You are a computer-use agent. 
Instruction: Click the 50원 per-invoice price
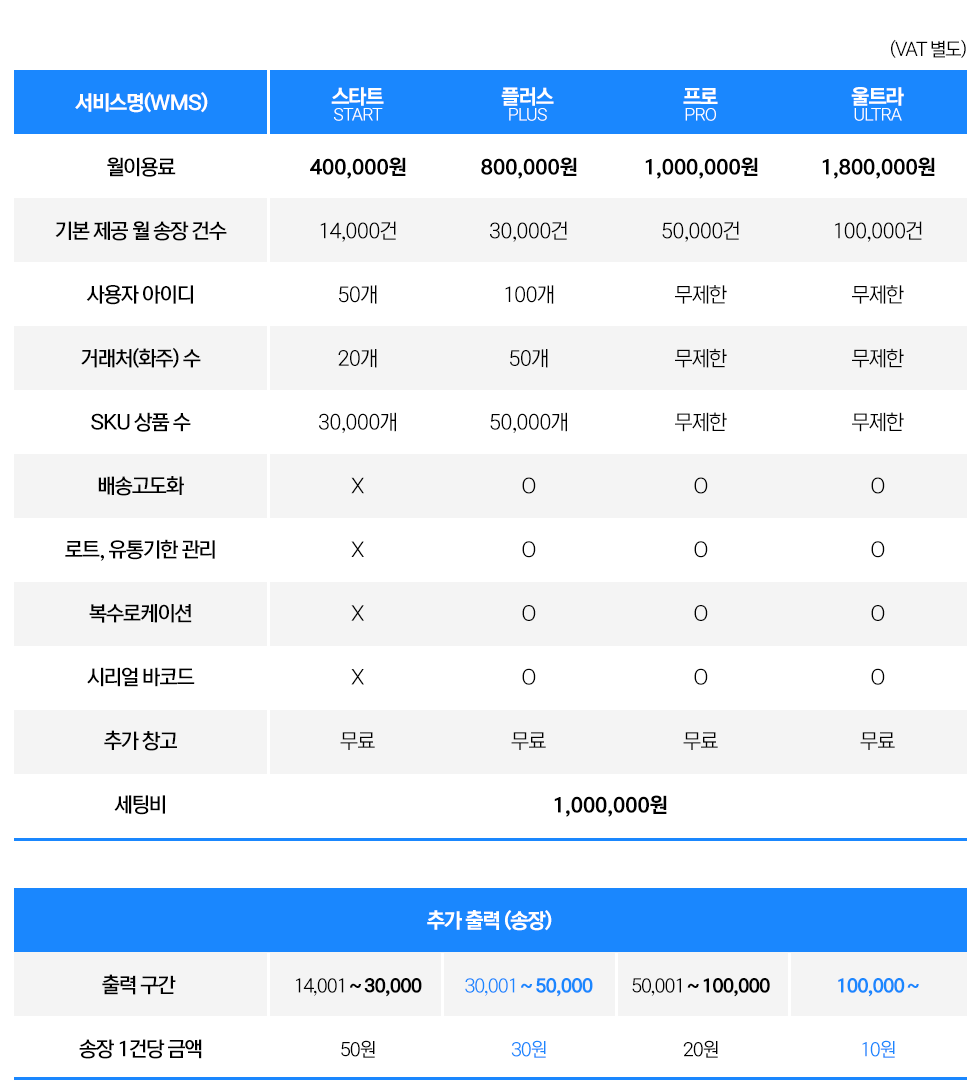(358, 1049)
